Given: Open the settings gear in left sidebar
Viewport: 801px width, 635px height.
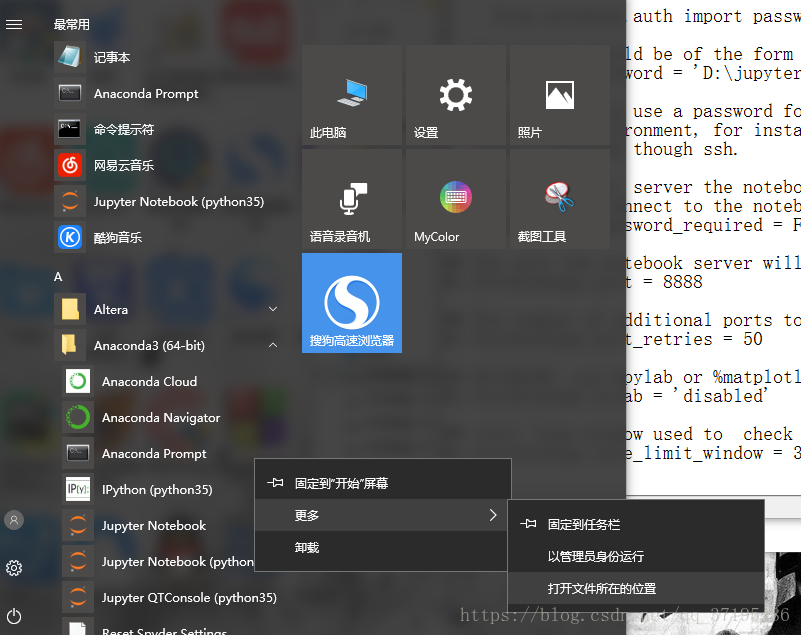Looking at the screenshot, I should [14, 568].
